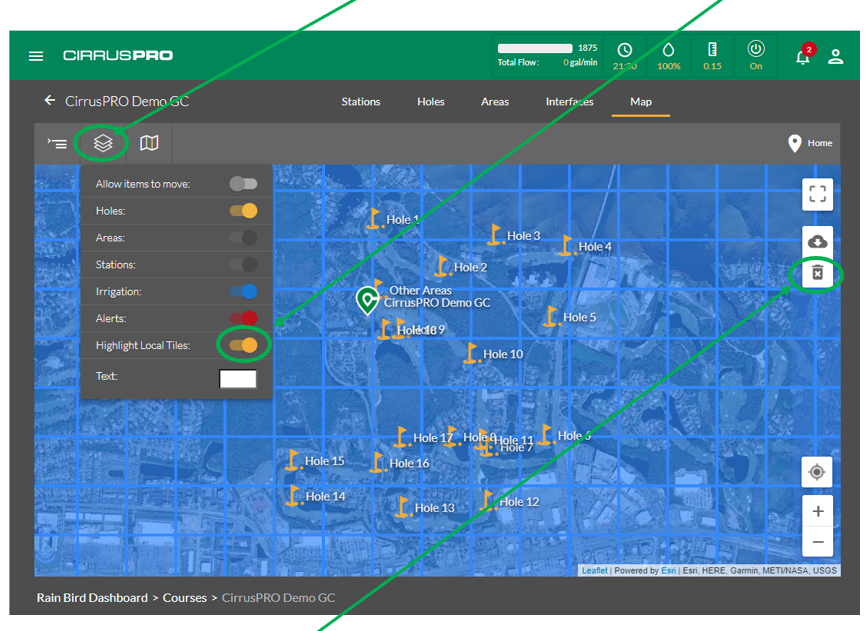Open Courses breadcrumb link
867x631 pixels.
tap(185, 598)
